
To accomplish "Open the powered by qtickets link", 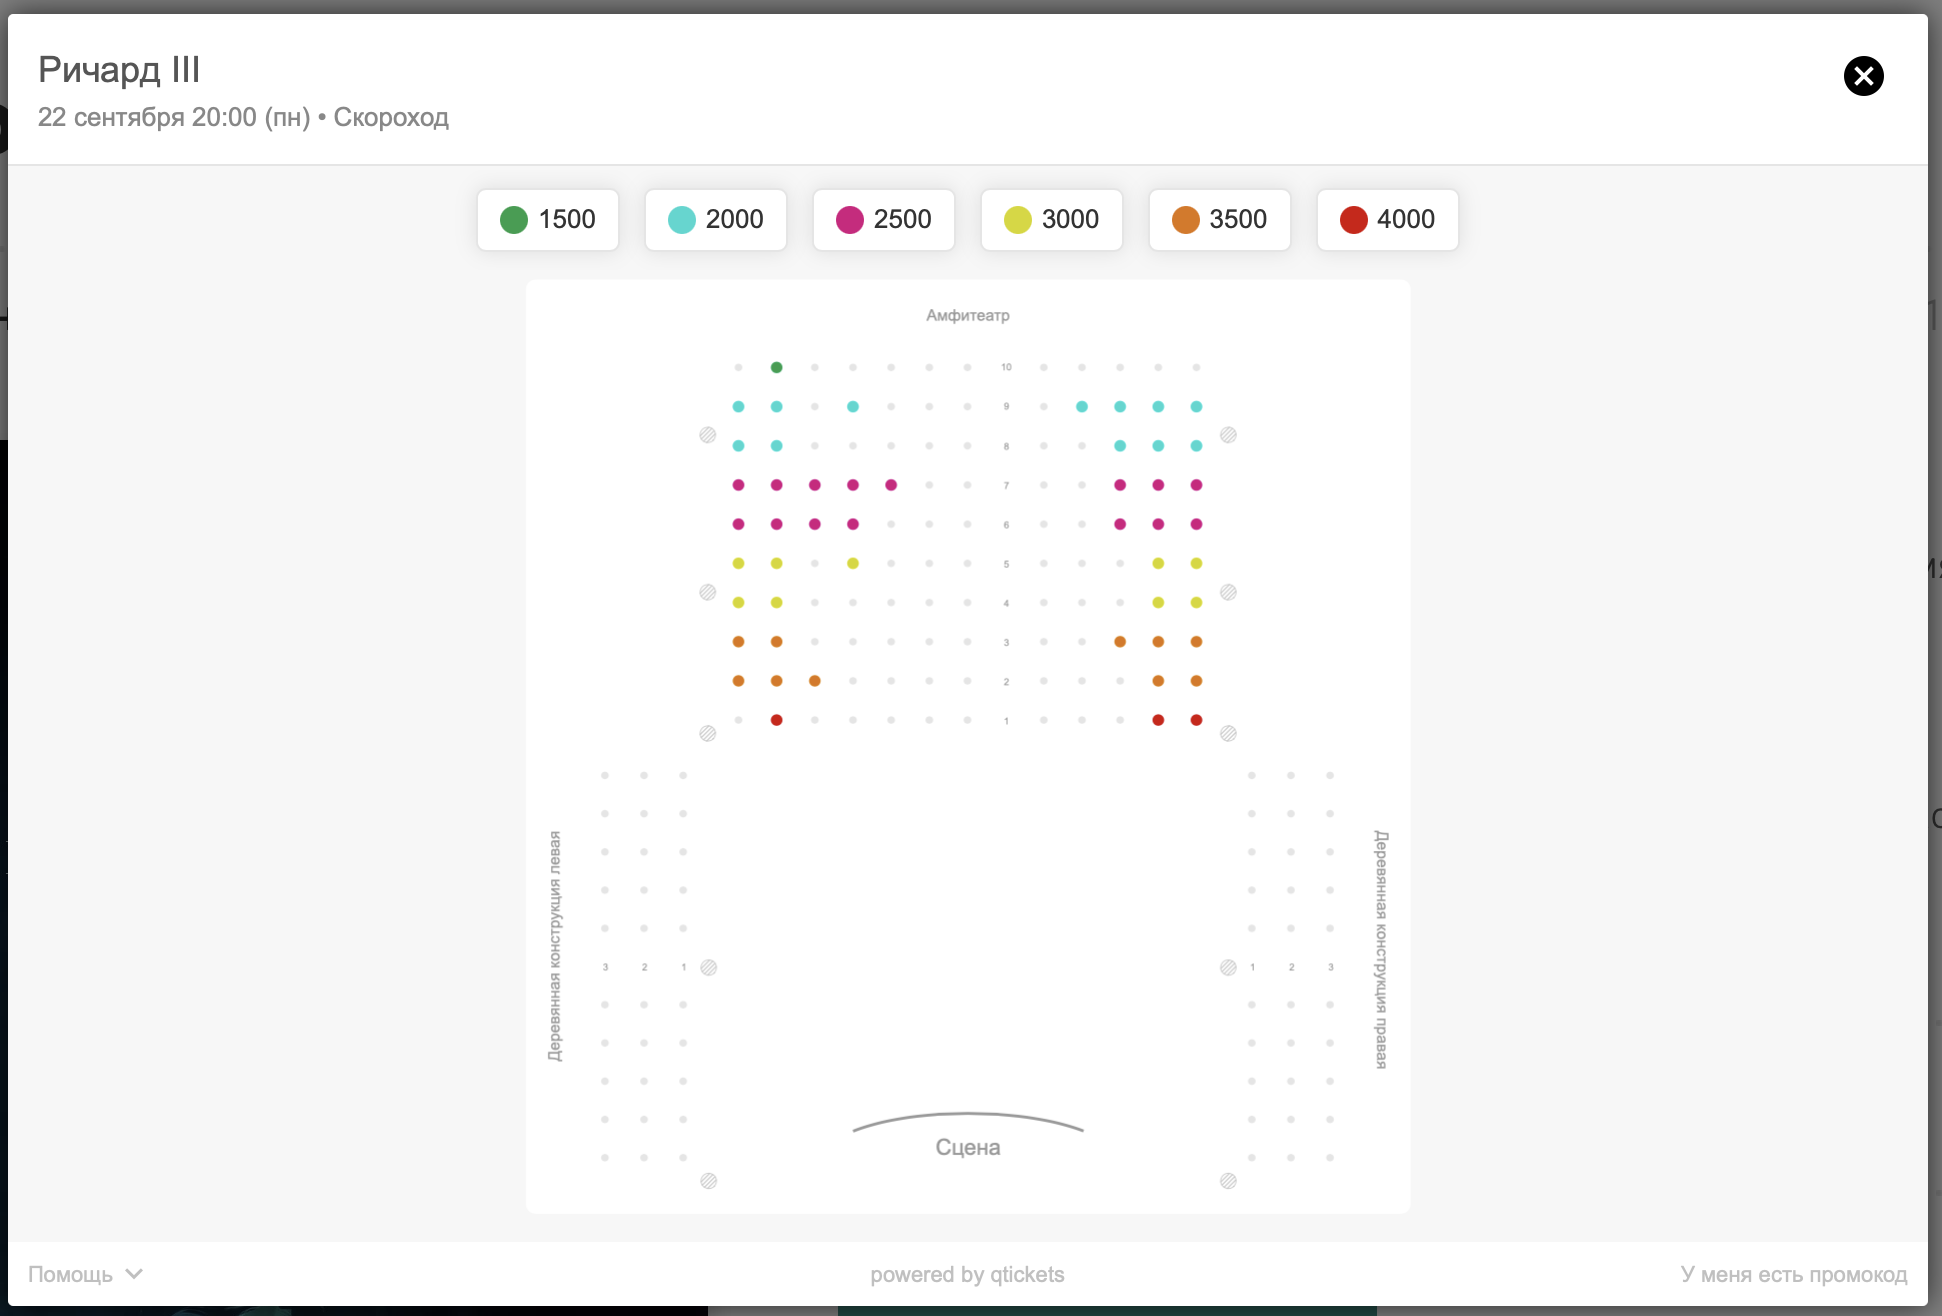I will 967,1274.
